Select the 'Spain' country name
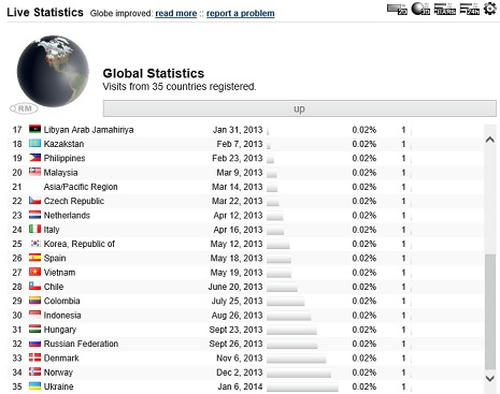 [x=55, y=258]
